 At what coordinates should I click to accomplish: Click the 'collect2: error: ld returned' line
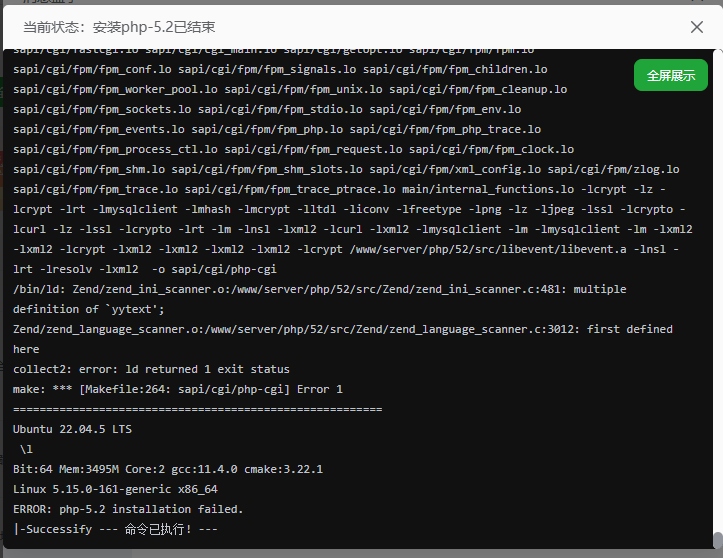tap(152, 369)
